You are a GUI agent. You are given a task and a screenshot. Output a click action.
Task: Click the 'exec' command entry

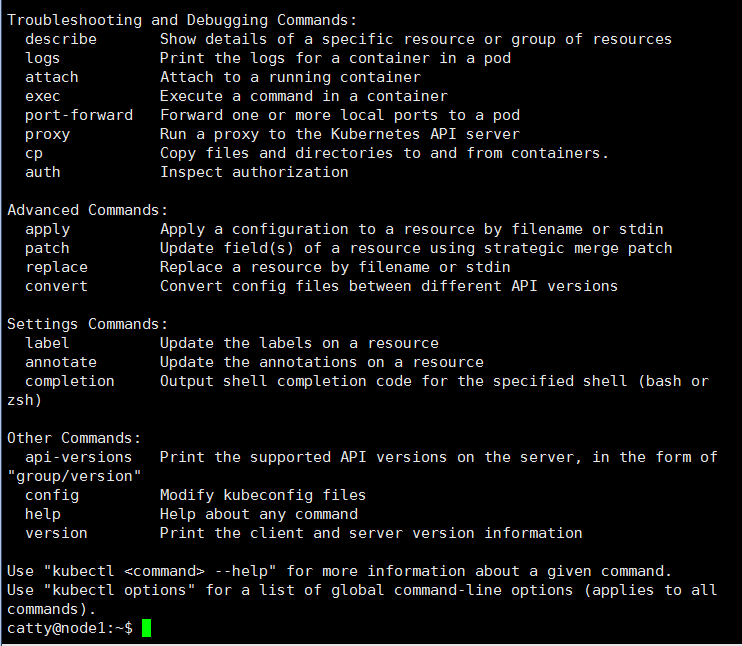coord(43,96)
